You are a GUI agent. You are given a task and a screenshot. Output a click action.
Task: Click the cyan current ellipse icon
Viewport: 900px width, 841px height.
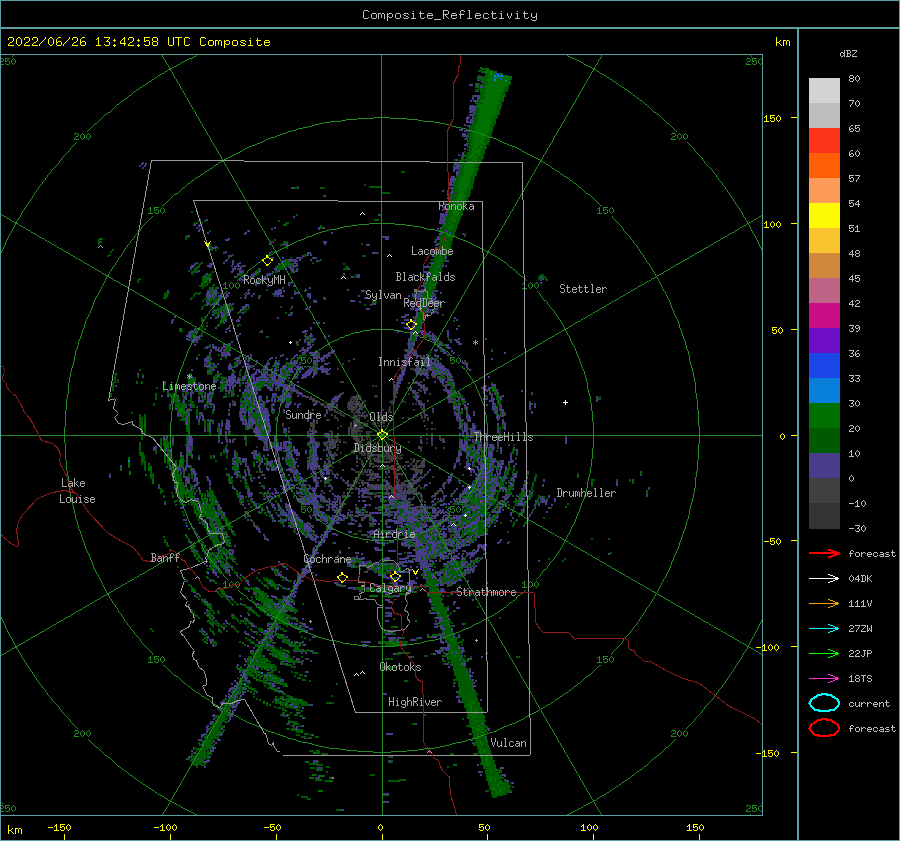tap(824, 703)
